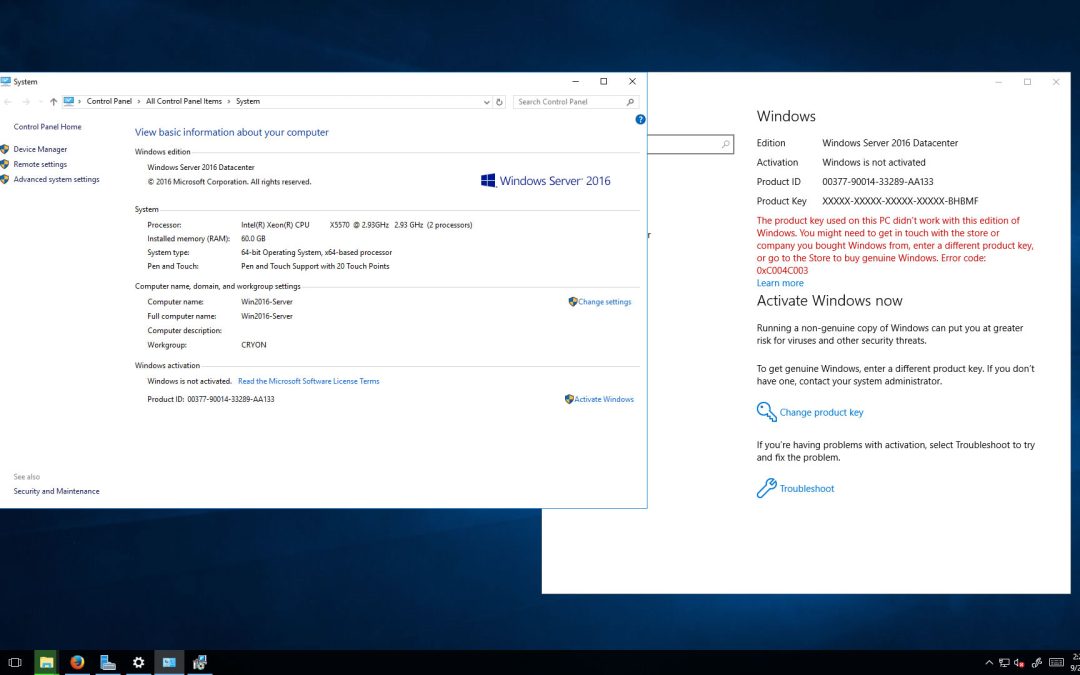Click the 'Activate Windows' link
Viewport: 1080px width, 675px height.
(x=603, y=399)
